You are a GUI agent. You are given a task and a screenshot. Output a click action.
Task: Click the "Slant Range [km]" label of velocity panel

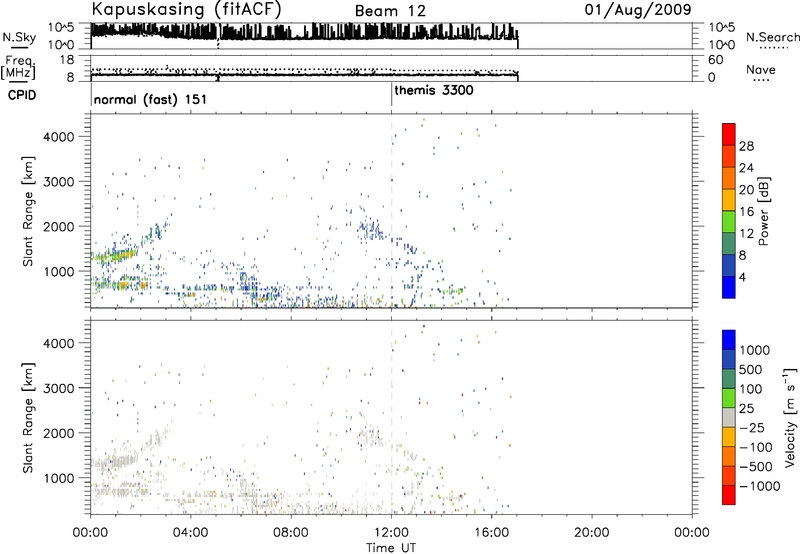point(28,417)
